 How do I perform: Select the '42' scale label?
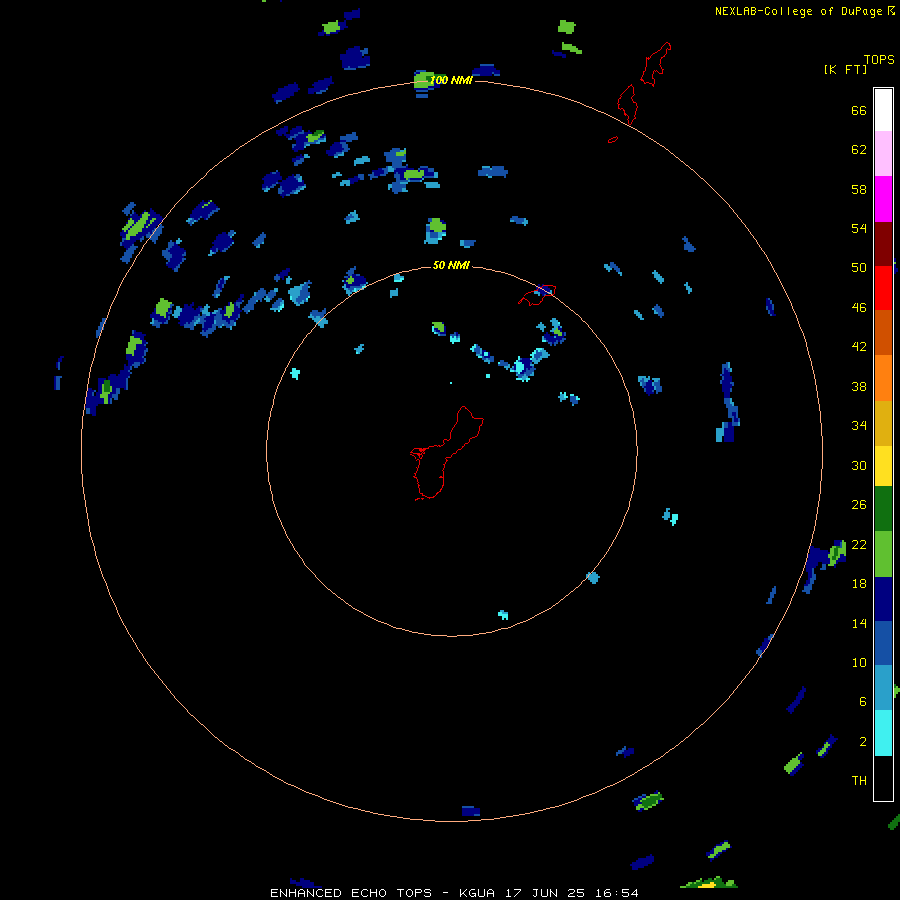(x=859, y=347)
